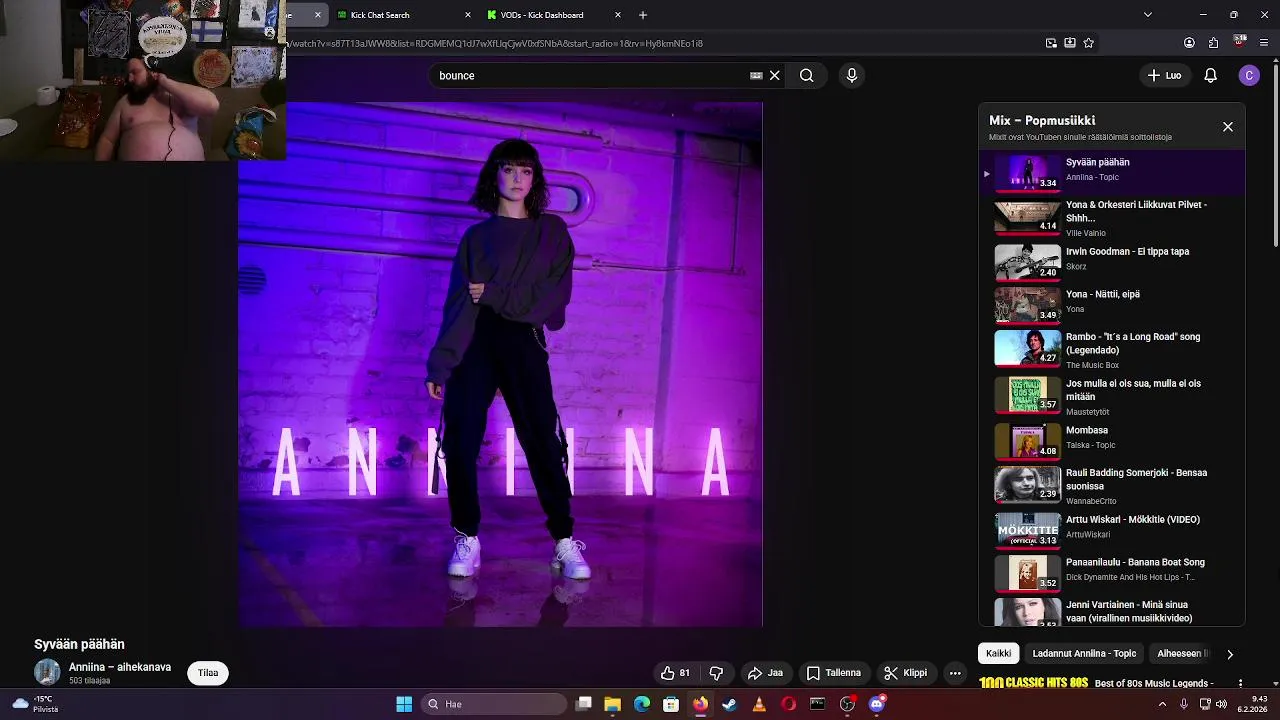The width and height of the screenshot is (1280, 720).
Task: Open the Firefox hamburger menu
Action: click(1265, 43)
